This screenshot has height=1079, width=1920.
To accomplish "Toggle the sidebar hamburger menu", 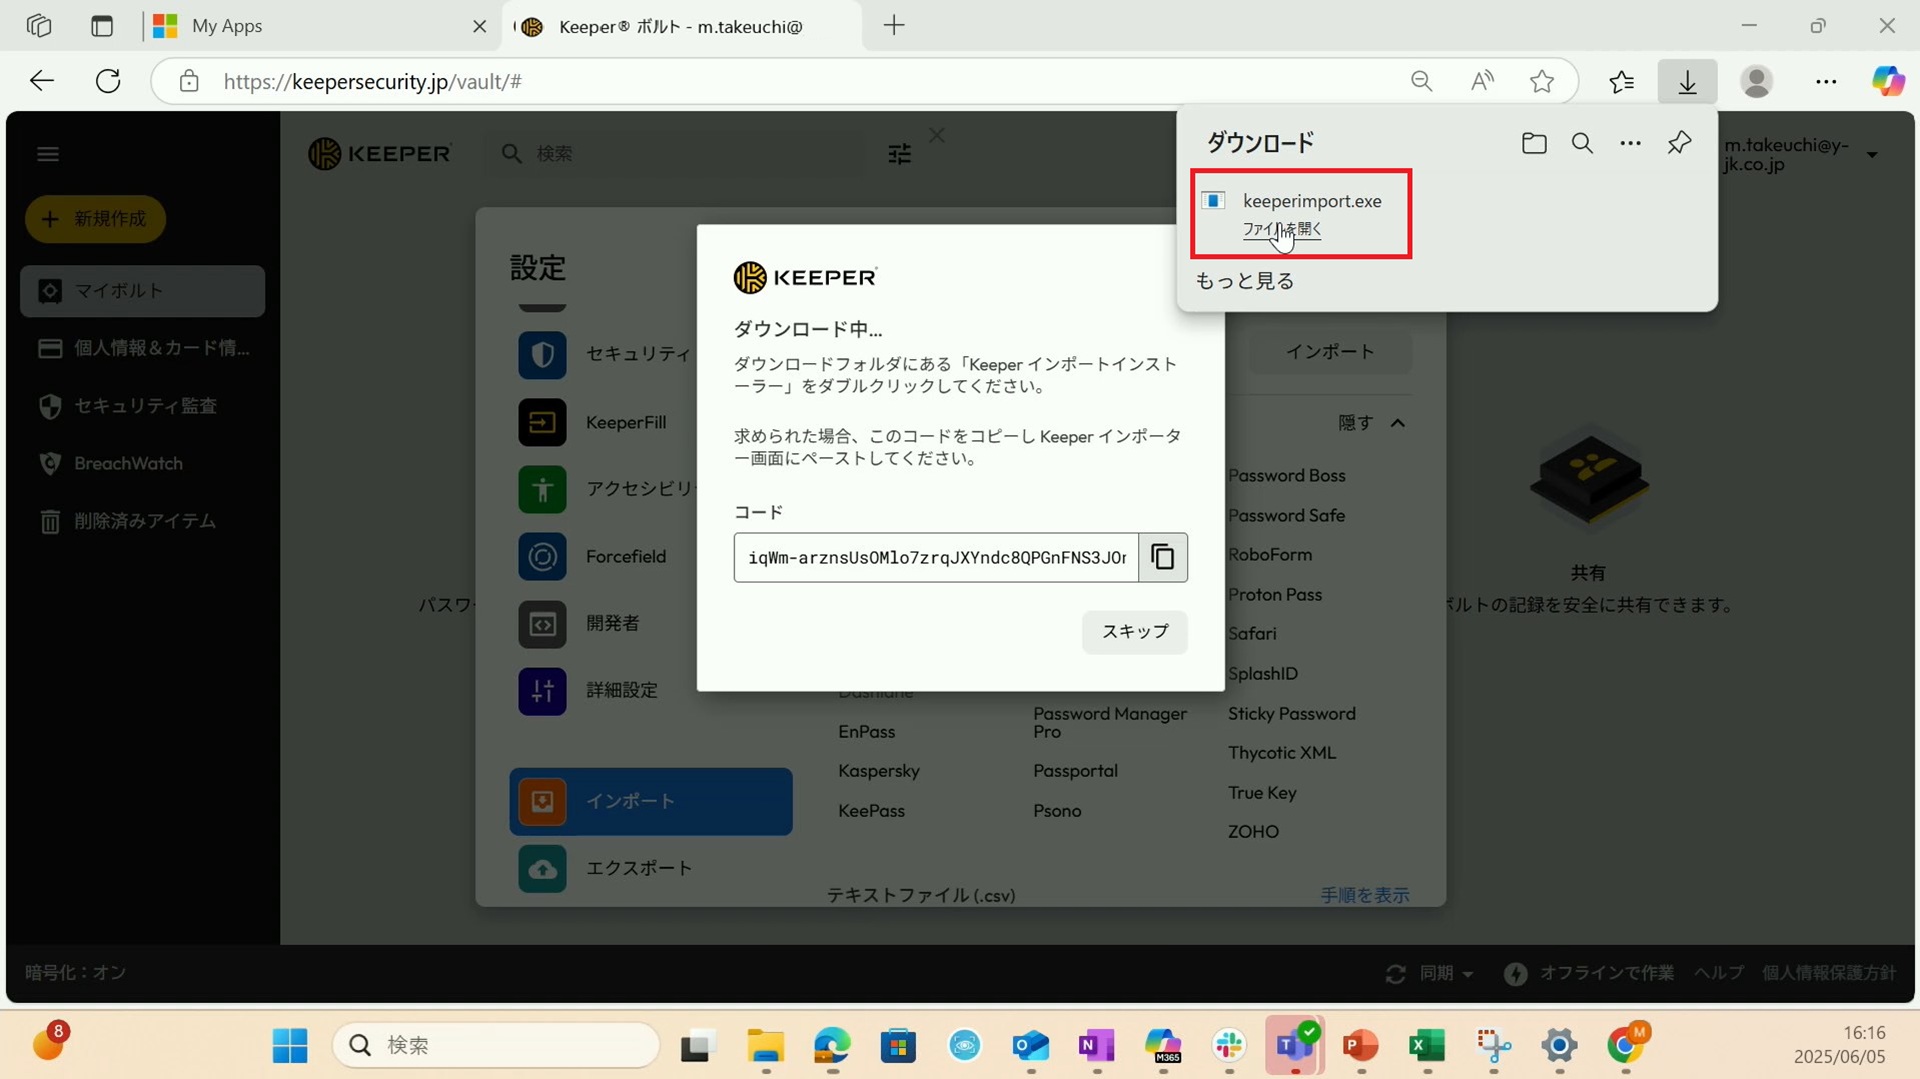I will coord(48,154).
